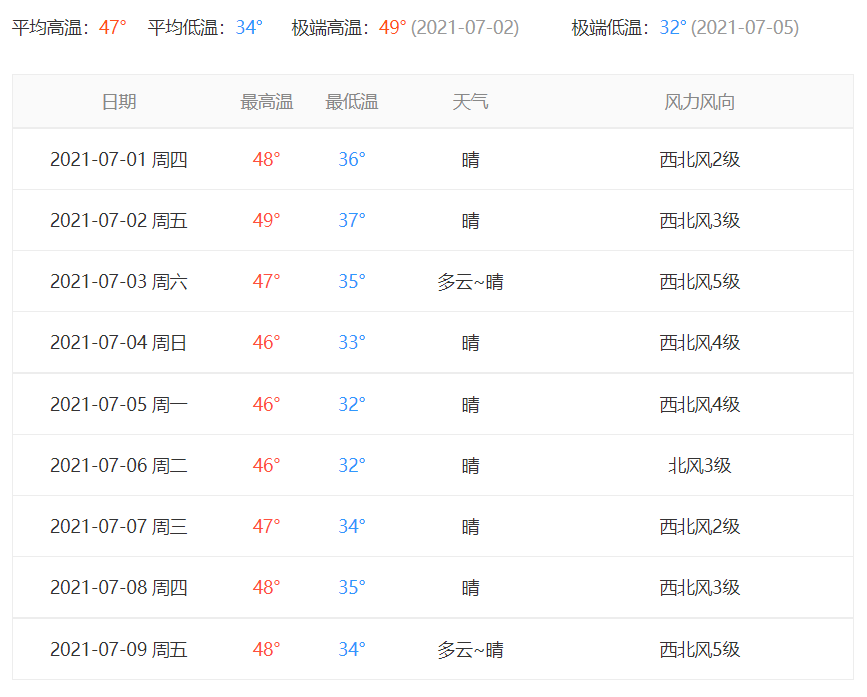Select the date 2021-07-09 周五

(x=119, y=649)
